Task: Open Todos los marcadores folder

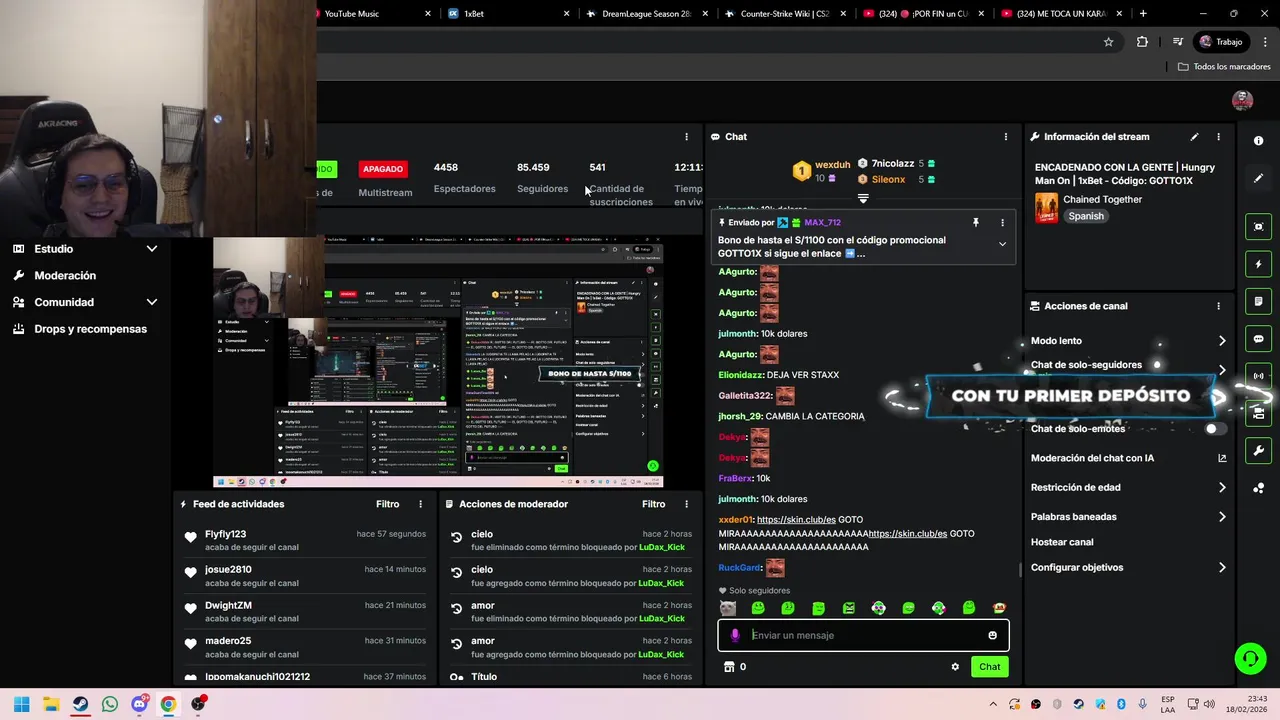Action: click(x=1224, y=67)
